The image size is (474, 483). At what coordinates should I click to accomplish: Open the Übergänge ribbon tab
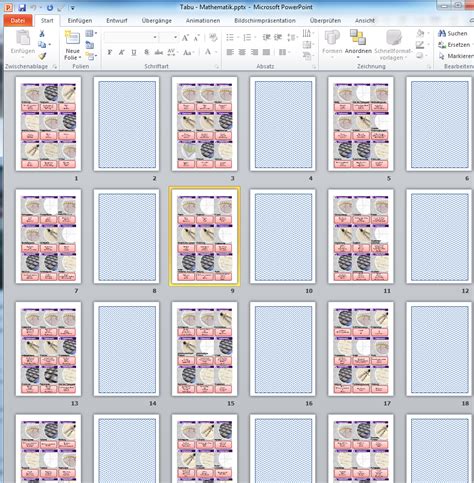tap(156, 21)
